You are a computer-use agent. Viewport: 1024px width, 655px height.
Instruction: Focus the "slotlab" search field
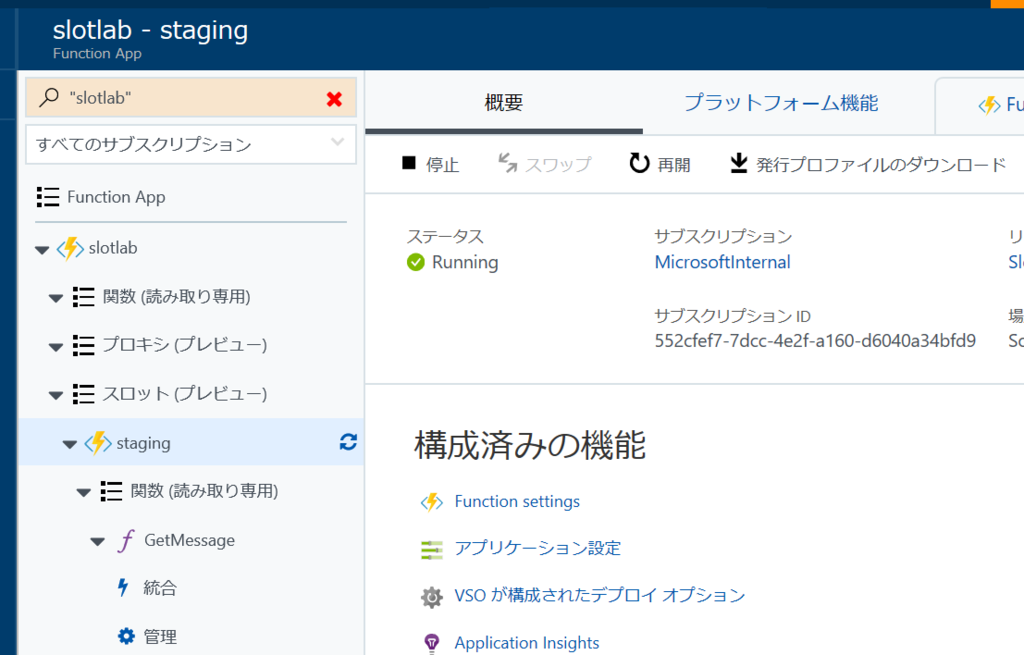(x=191, y=98)
